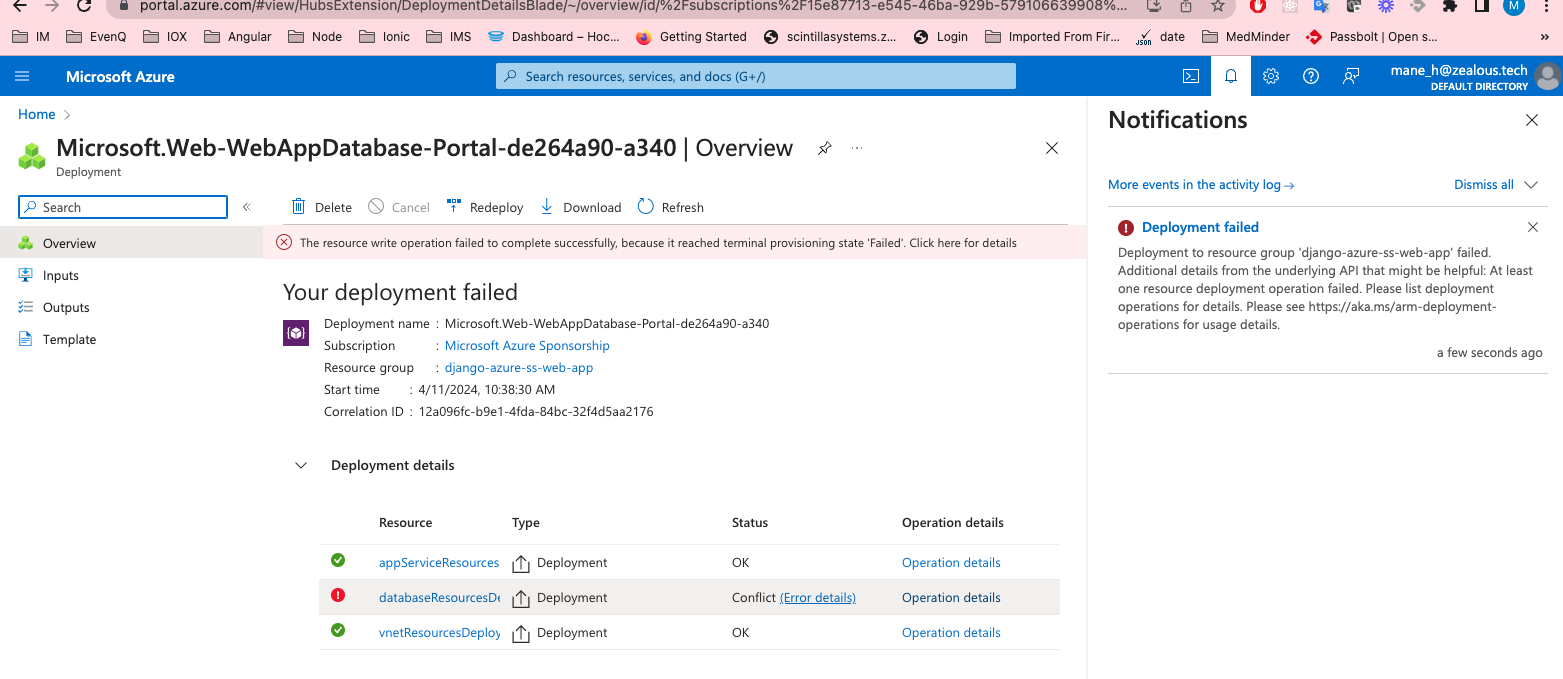Open the Passbolt bookmark

tap(1371, 37)
